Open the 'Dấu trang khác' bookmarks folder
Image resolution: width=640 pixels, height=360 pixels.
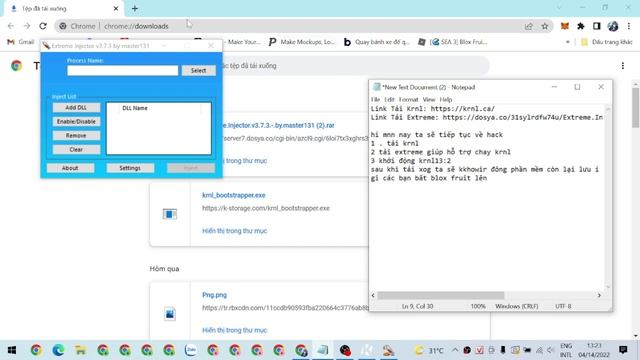coord(607,42)
